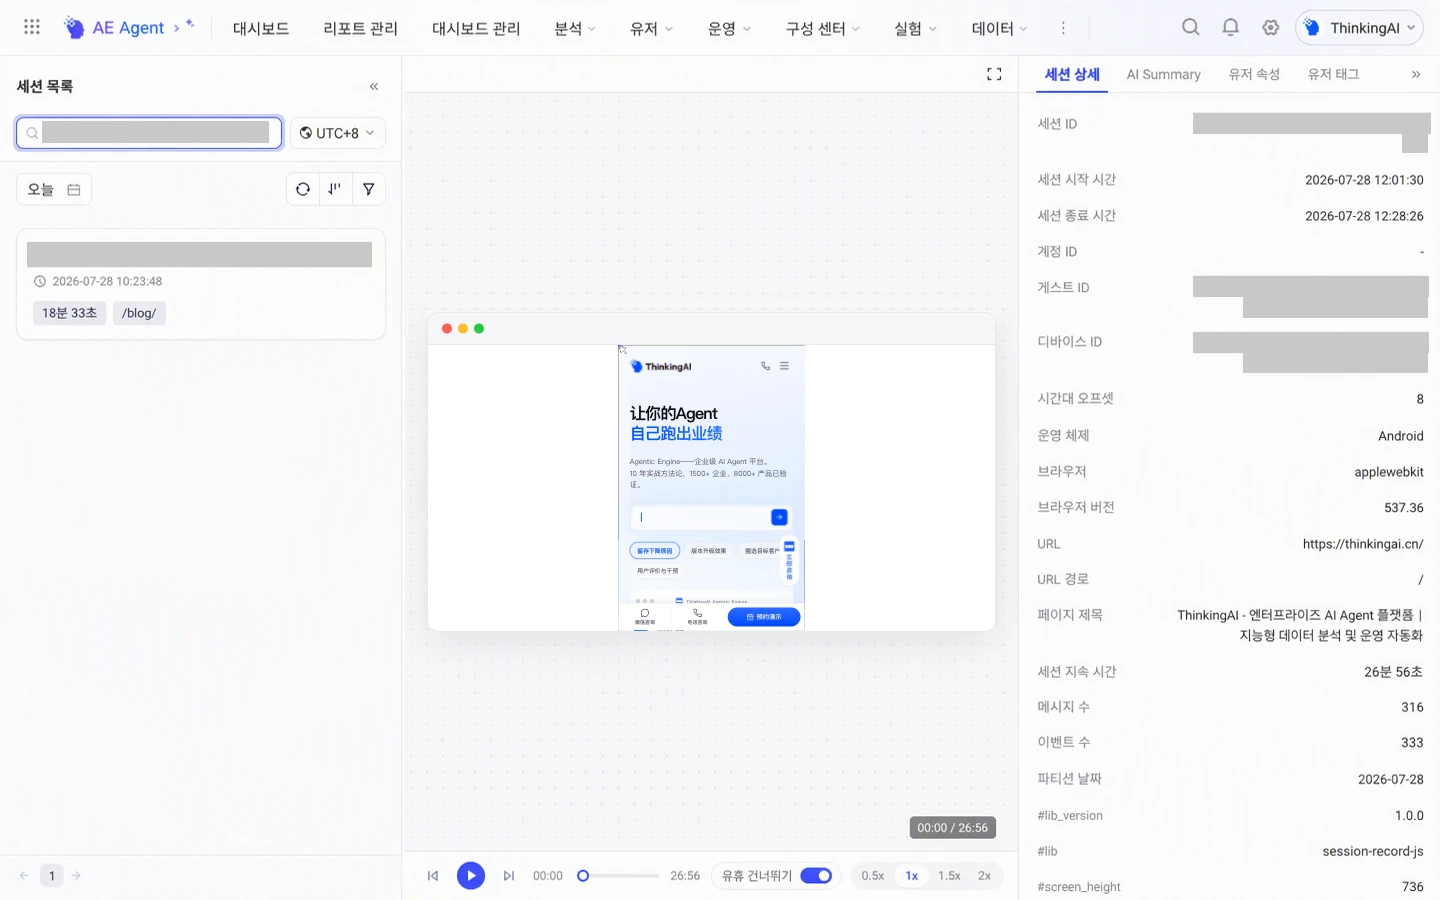Go to the next page arrow
The height and width of the screenshot is (900, 1440).
pyautogui.click(x=76, y=876)
